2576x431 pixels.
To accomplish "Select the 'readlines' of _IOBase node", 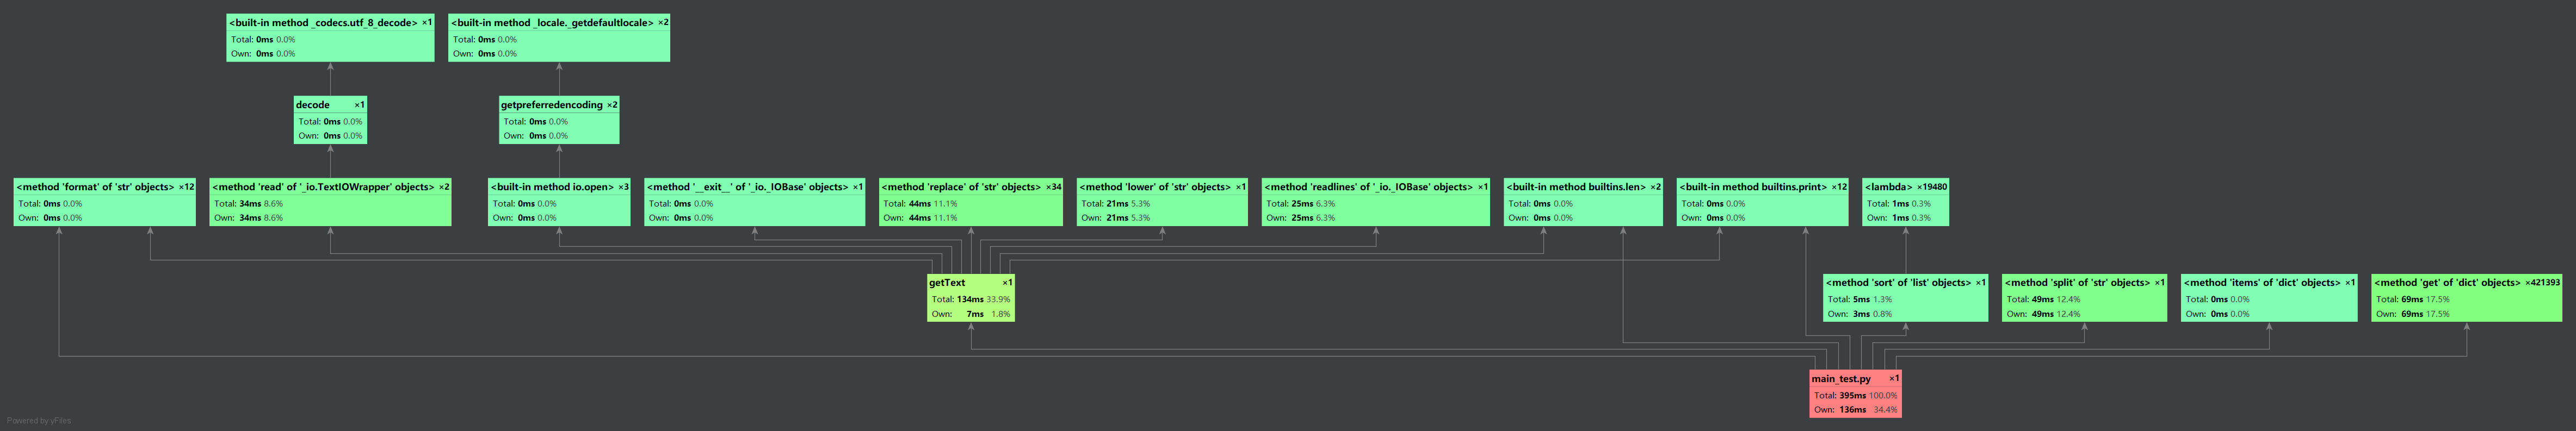I will point(1375,202).
